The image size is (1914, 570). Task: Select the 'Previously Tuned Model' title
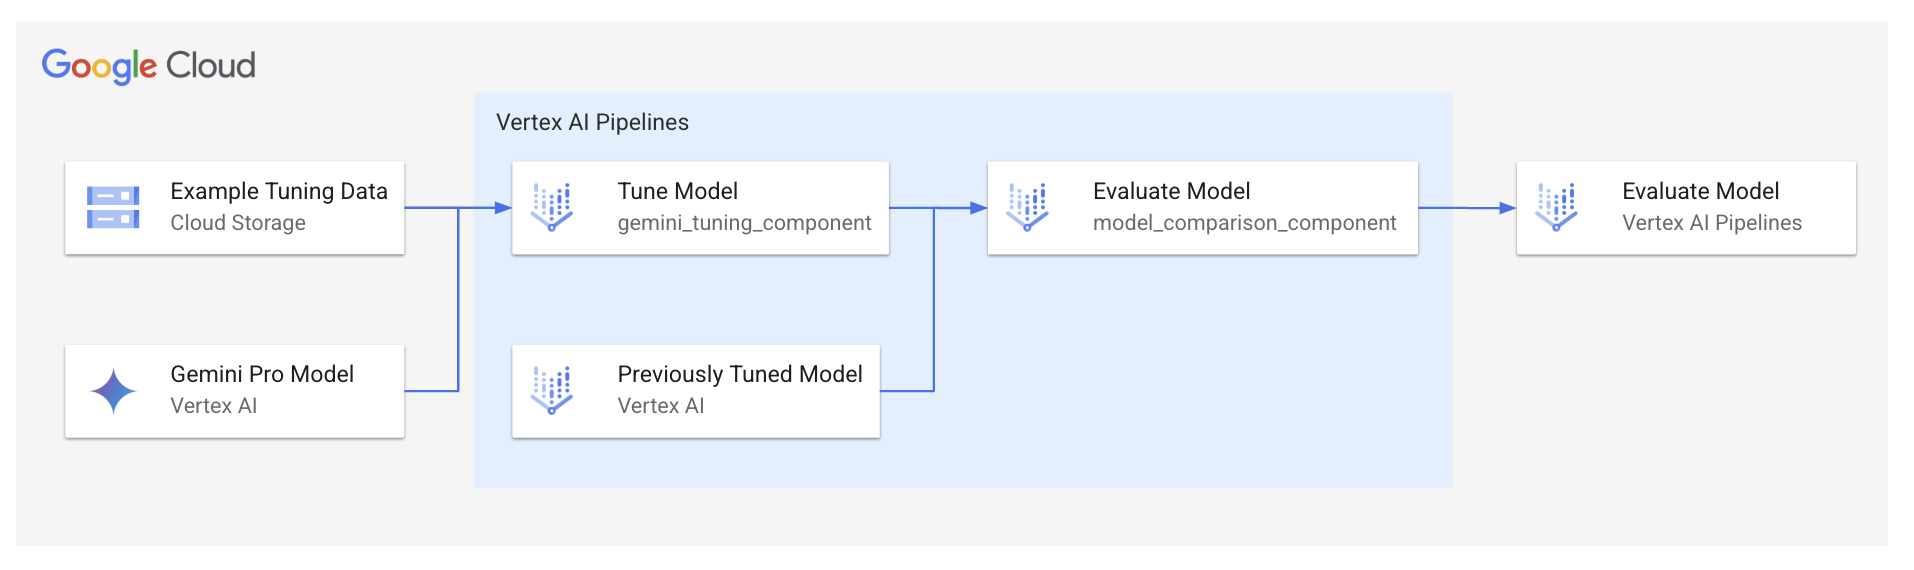pyautogui.click(x=740, y=374)
